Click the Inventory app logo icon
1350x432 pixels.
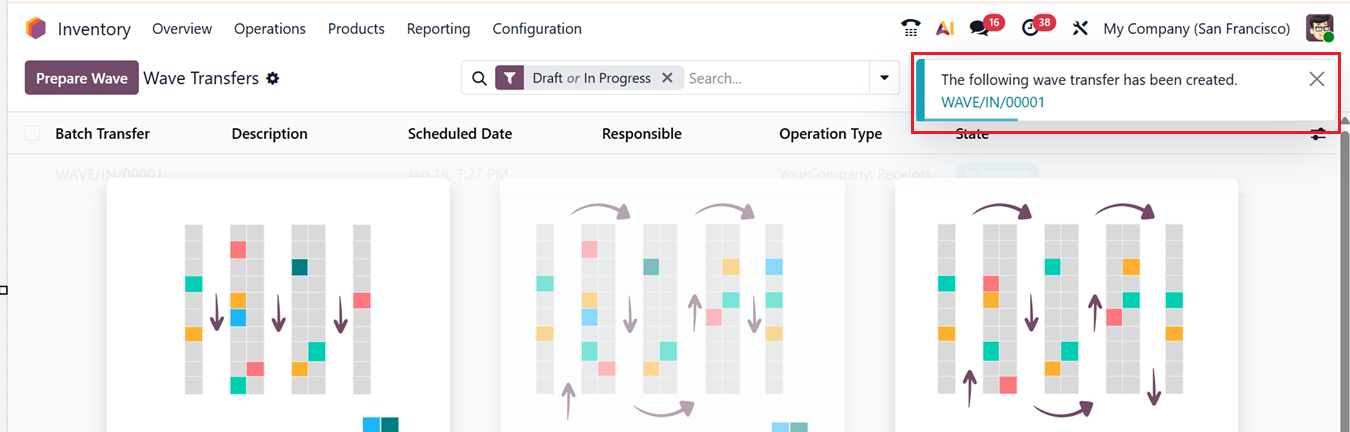click(x=36, y=29)
